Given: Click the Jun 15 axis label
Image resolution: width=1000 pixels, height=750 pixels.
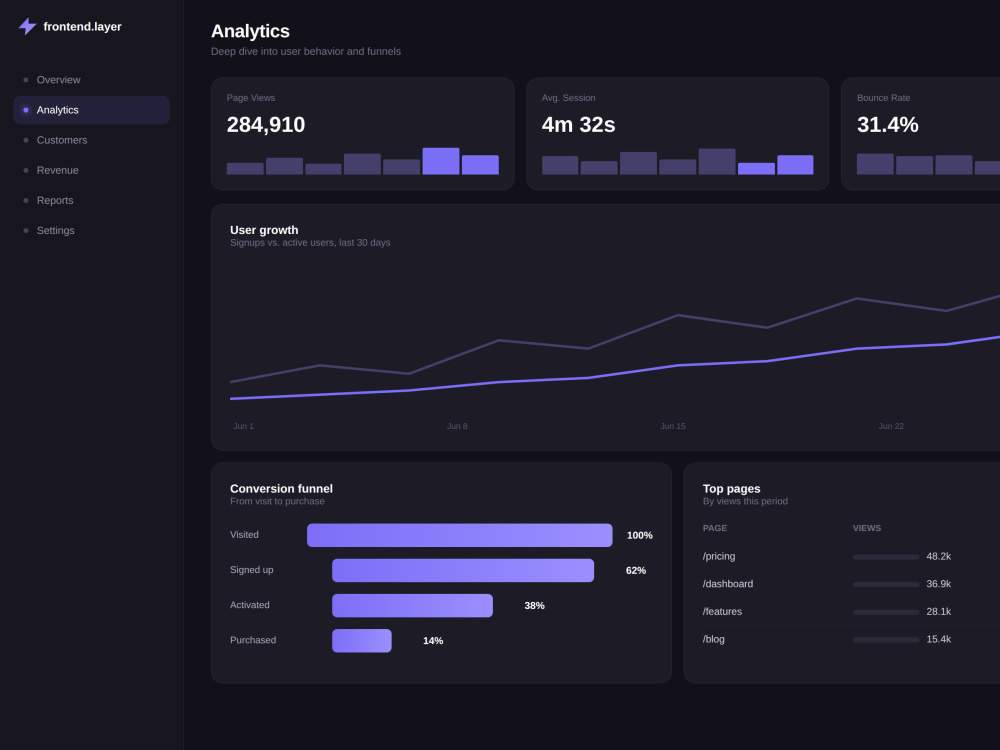Looking at the screenshot, I should coord(673,426).
